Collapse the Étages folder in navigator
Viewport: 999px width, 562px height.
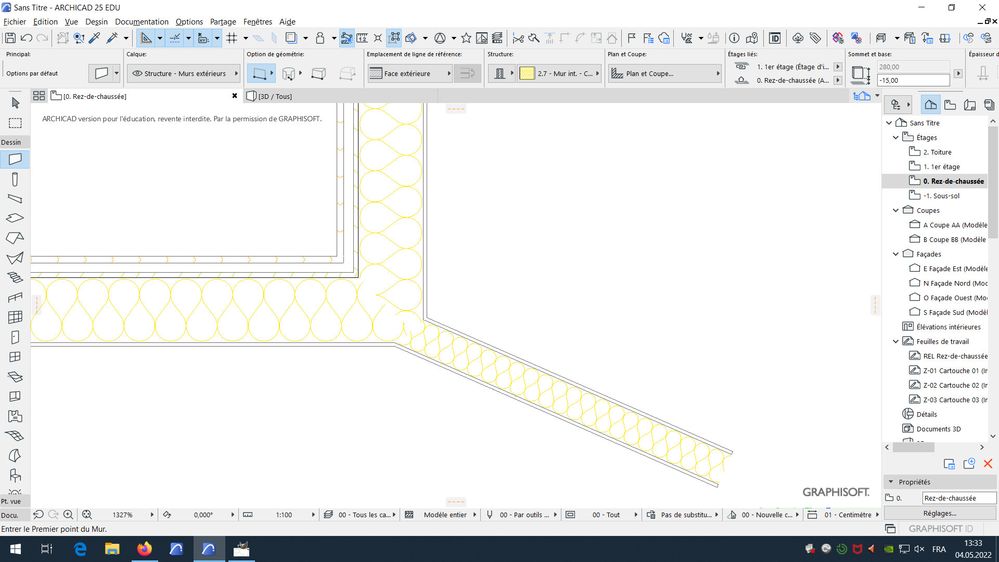pyautogui.click(x=896, y=138)
